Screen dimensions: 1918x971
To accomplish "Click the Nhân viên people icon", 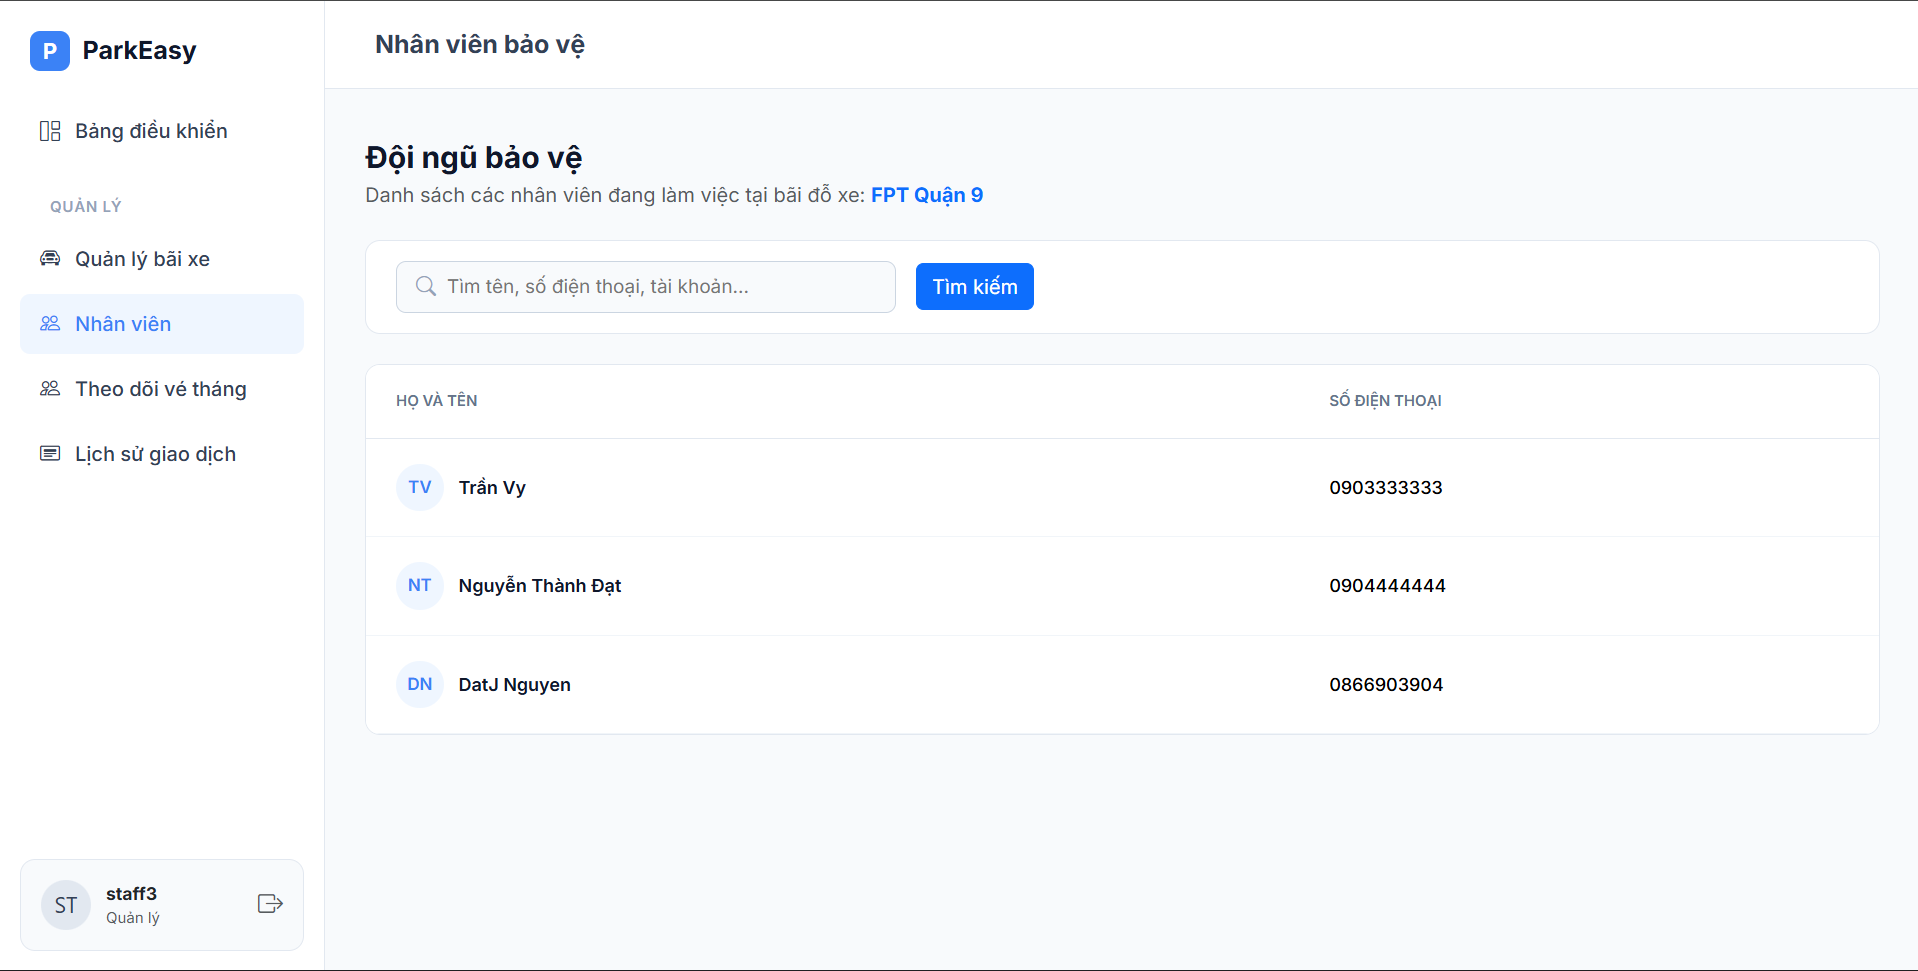I will tap(50, 324).
